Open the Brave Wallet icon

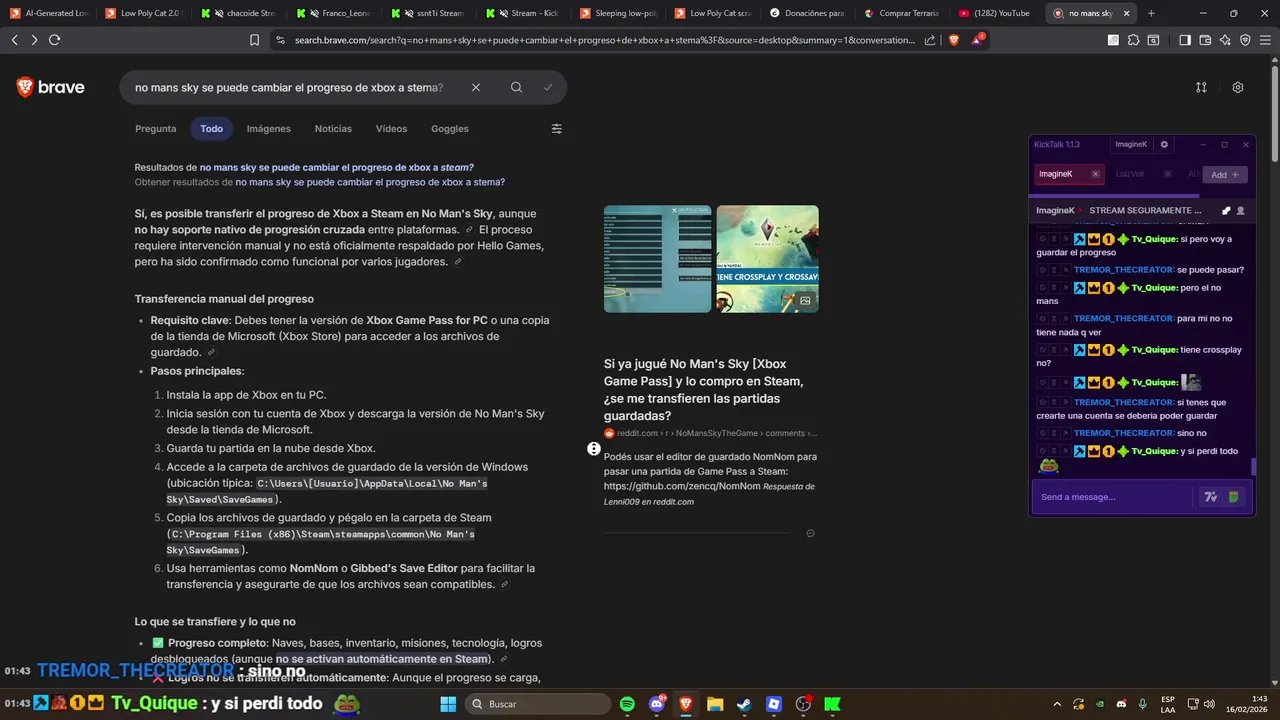click(x=1205, y=40)
